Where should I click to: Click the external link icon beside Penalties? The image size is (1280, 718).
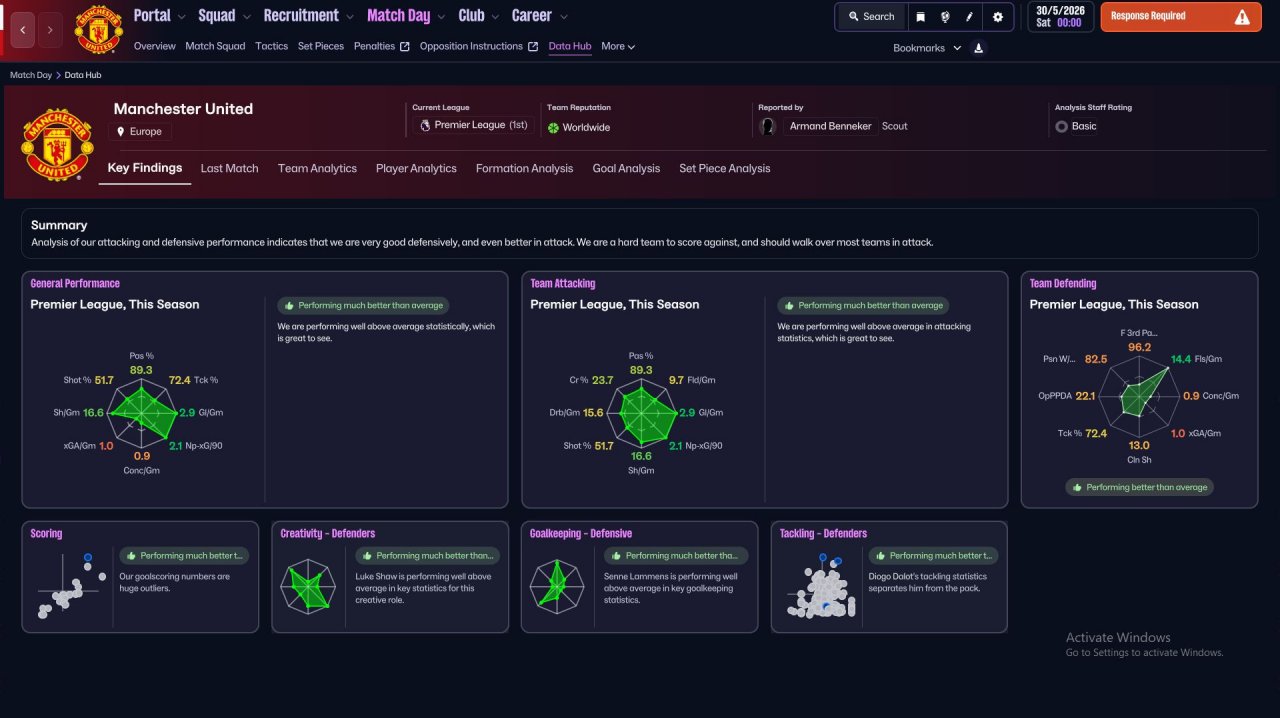(405, 47)
